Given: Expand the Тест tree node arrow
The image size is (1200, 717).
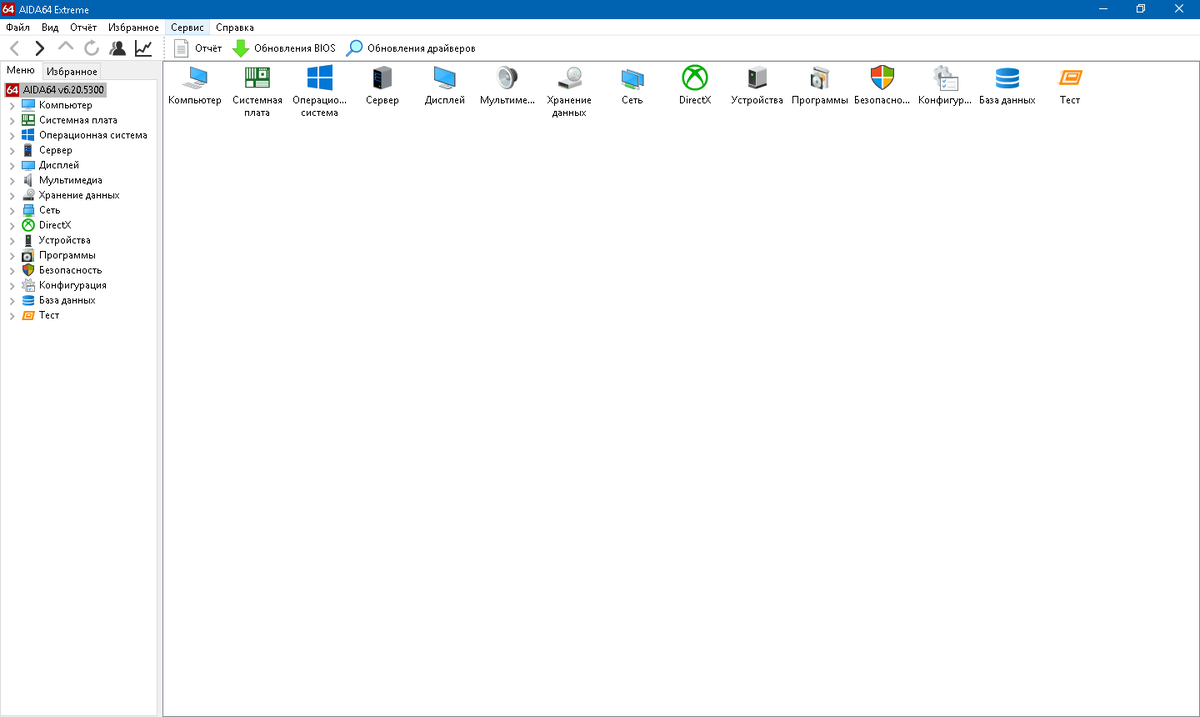Looking at the screenshot, I should 12,315.
